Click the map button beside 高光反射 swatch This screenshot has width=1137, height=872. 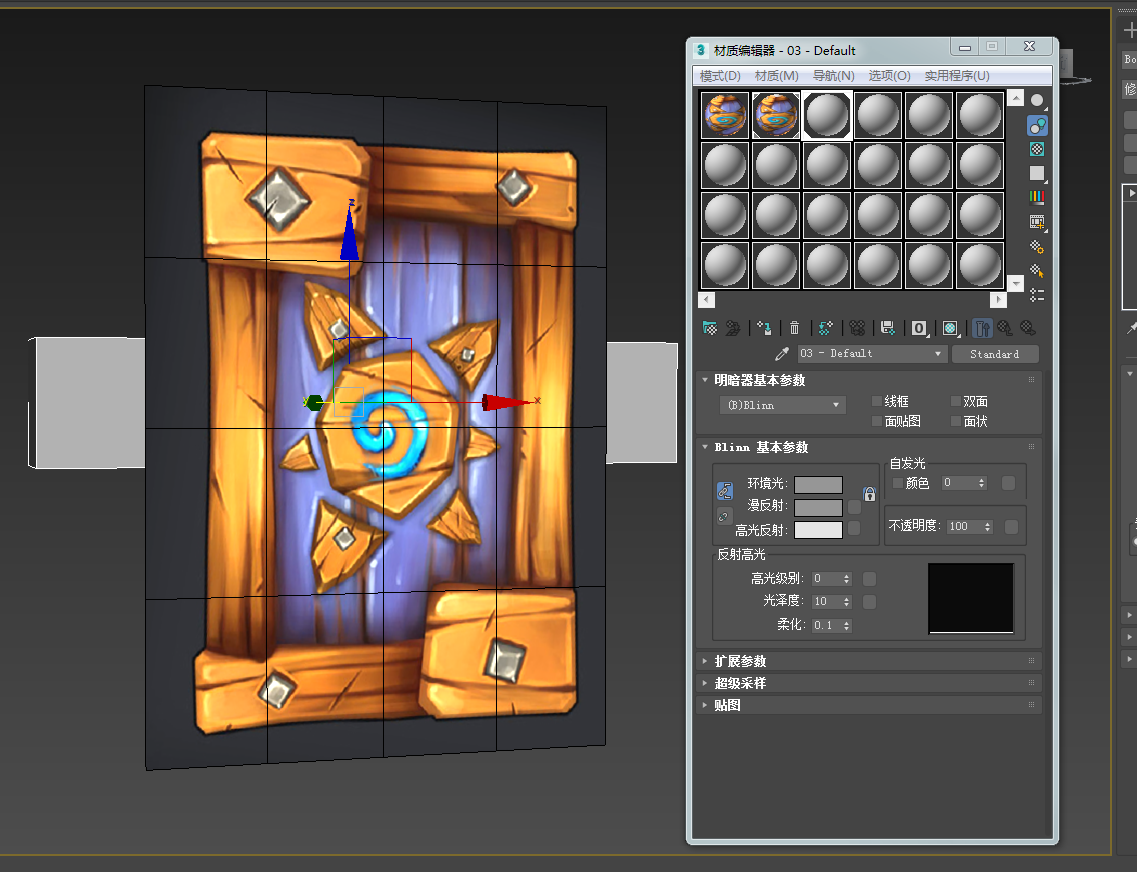tap(854, 528)
